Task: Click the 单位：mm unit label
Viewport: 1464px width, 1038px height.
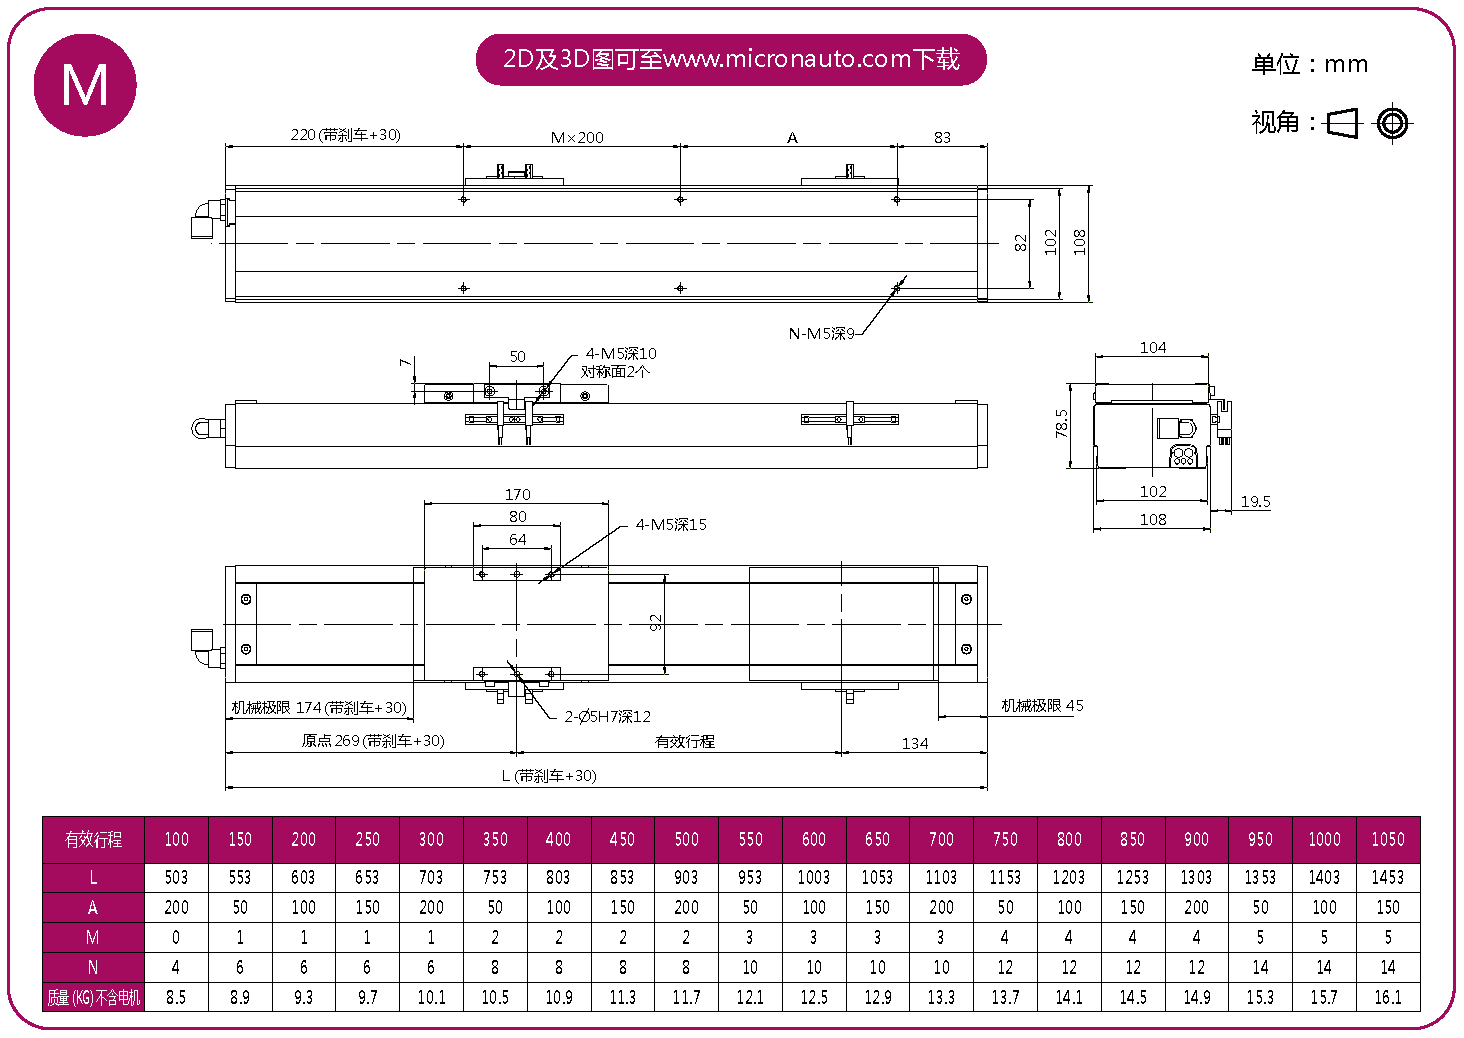Action: click(x=1309, y=64)
